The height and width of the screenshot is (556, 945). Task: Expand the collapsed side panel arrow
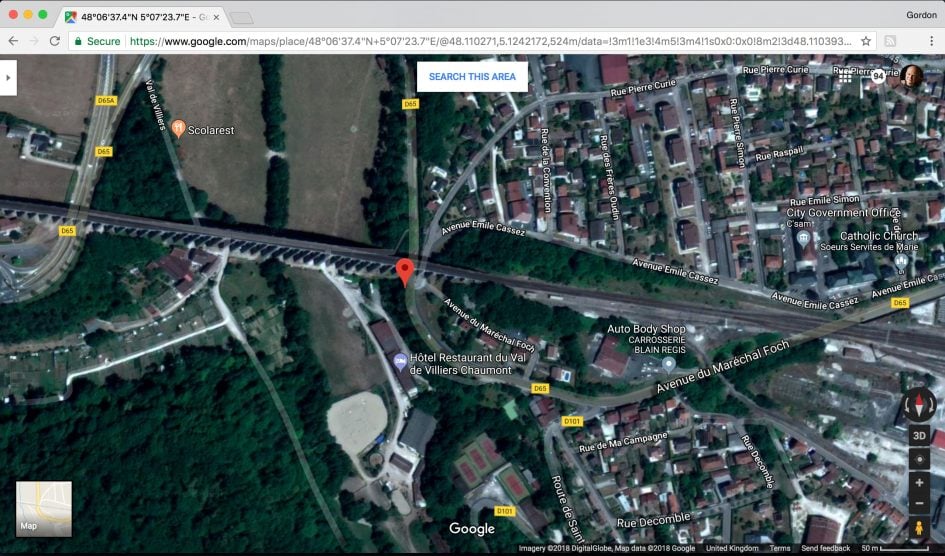[x=8, y=77]
